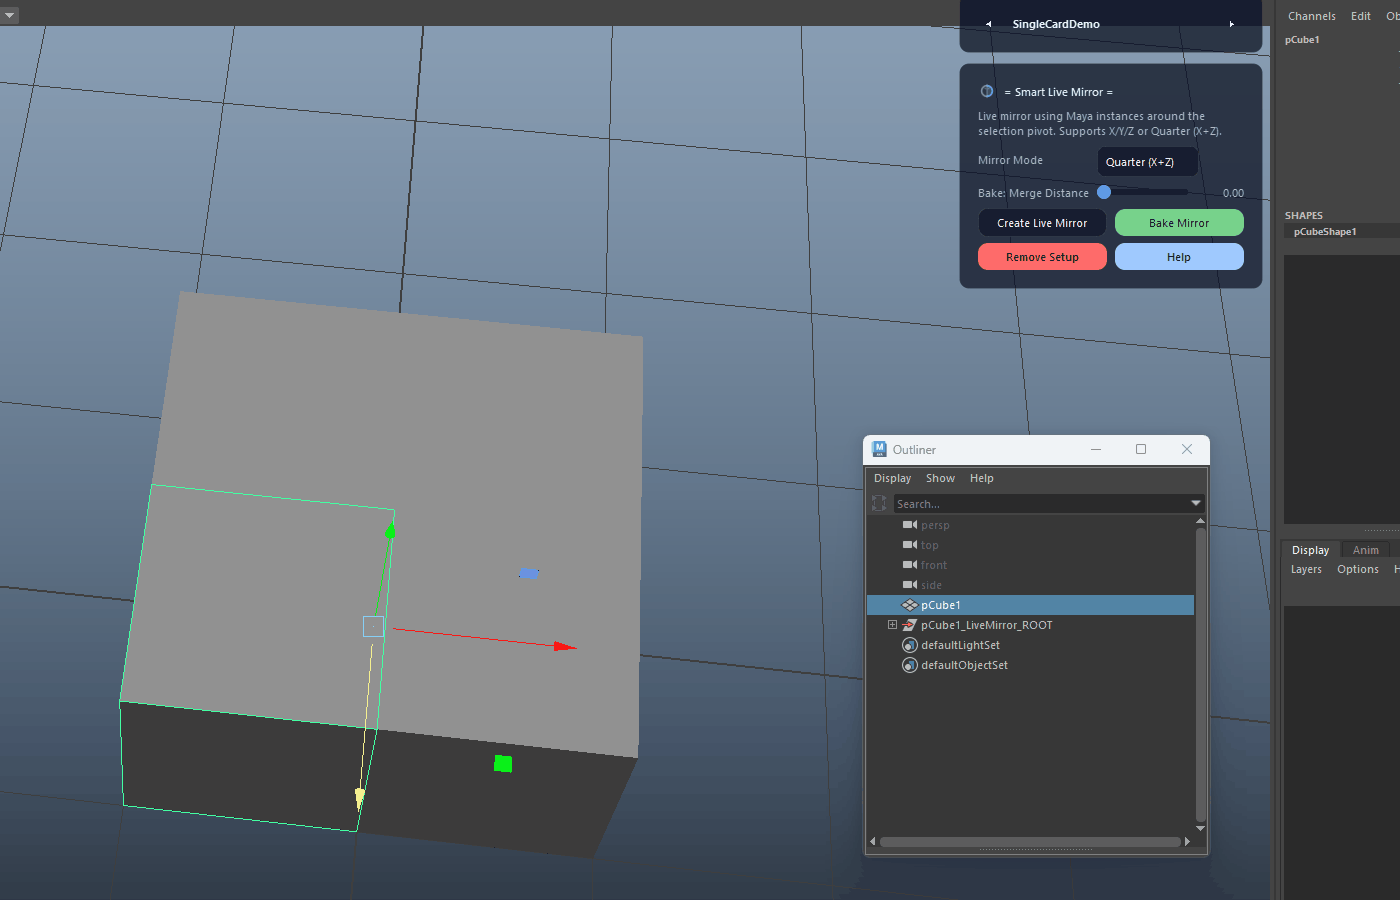The image size is (1400, 900).
Task: Minimize the Outliner window
Action: (x=1096, y=449)
